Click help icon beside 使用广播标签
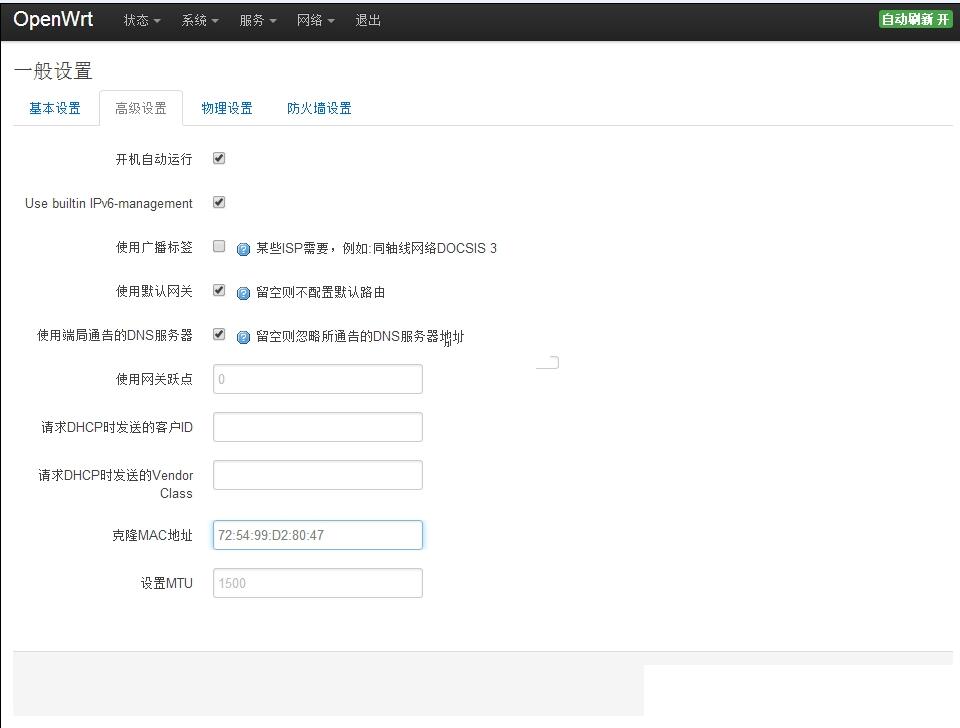The image size is (960, 728). (x=243, y=249)
